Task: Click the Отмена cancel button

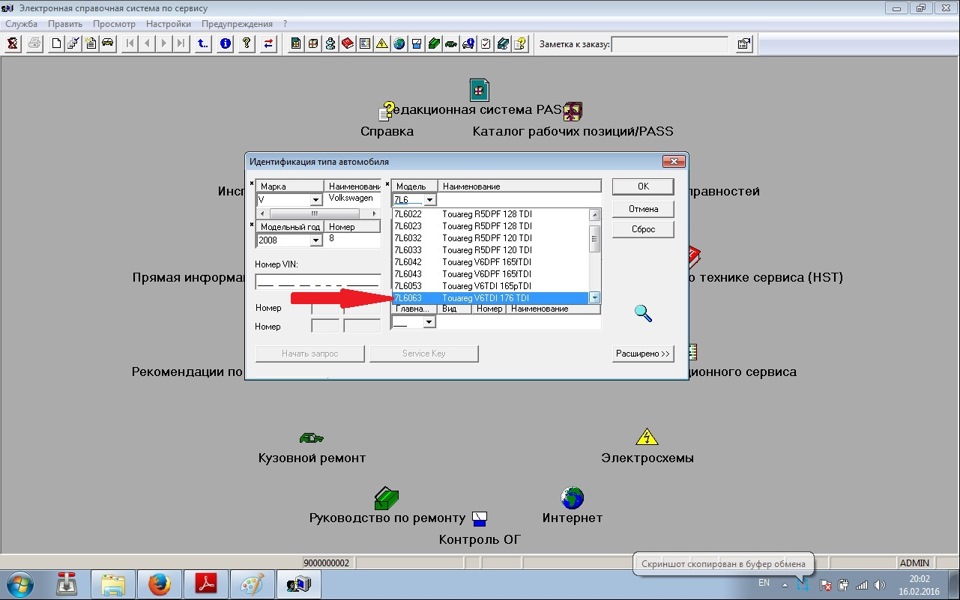Action: pos(643,209)
